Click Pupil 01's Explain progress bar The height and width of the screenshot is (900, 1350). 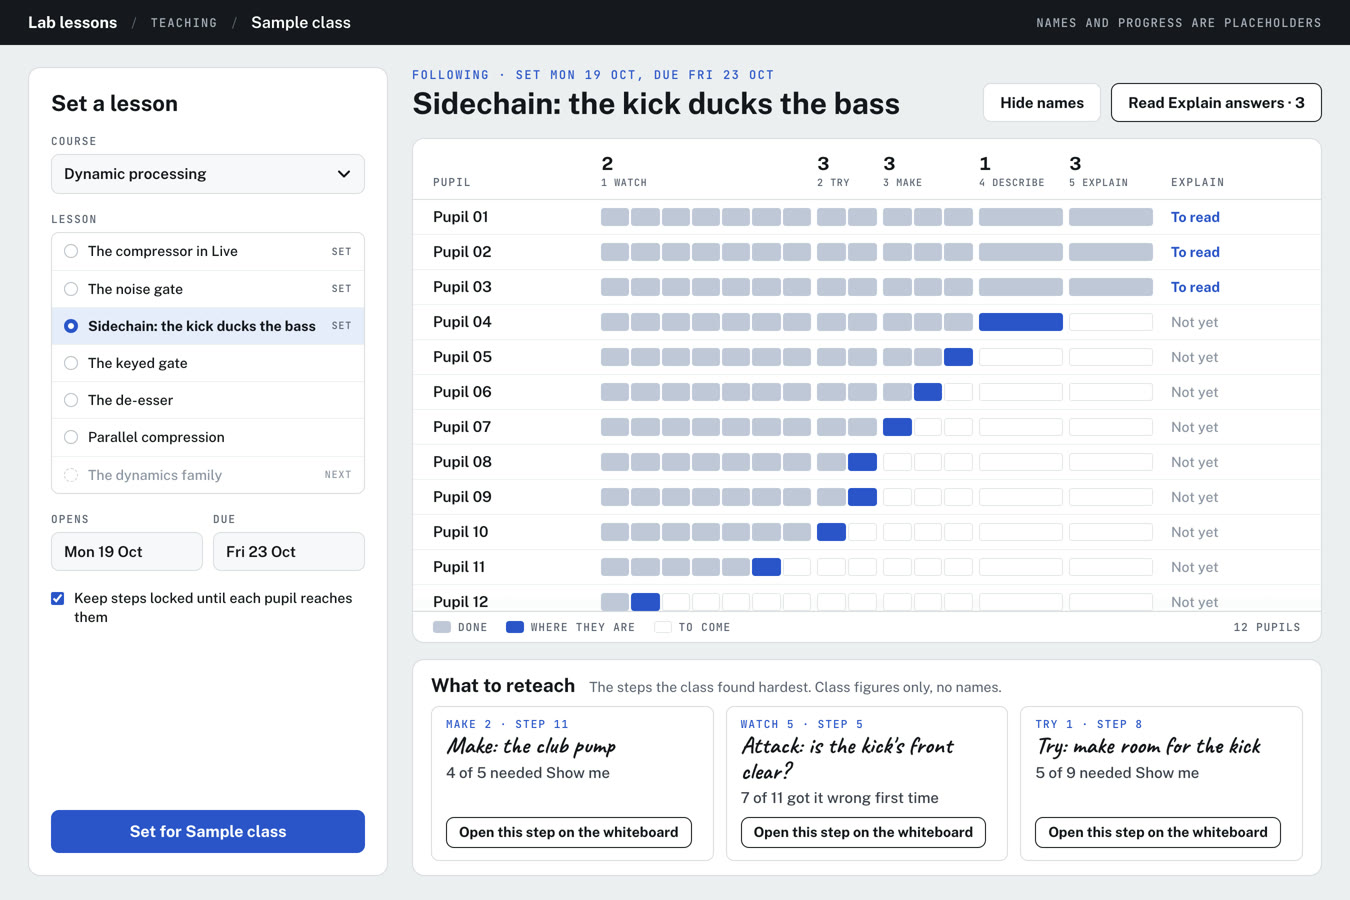[1111, 217]
